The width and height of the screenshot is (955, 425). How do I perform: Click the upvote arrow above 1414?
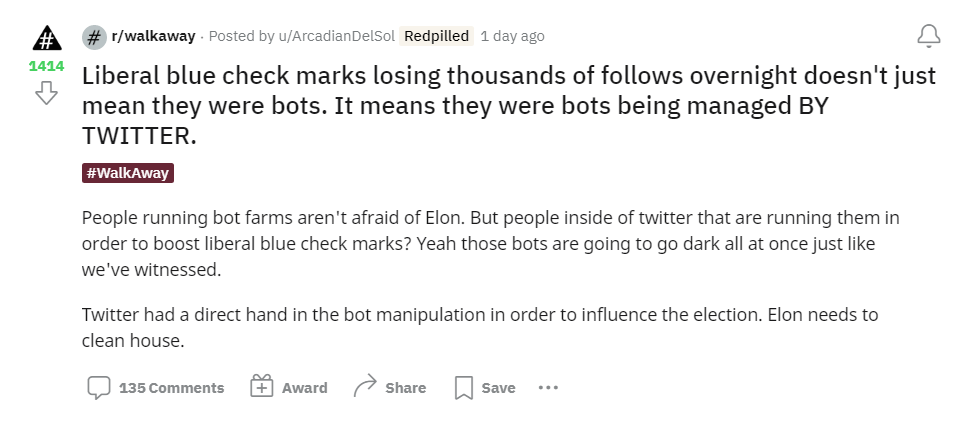point(47,38)
